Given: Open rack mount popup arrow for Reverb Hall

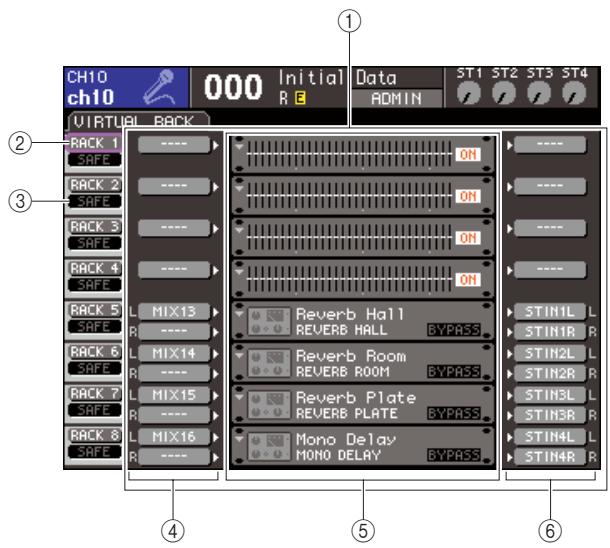Looking at the screenshot, I should [x=239, y=313].
